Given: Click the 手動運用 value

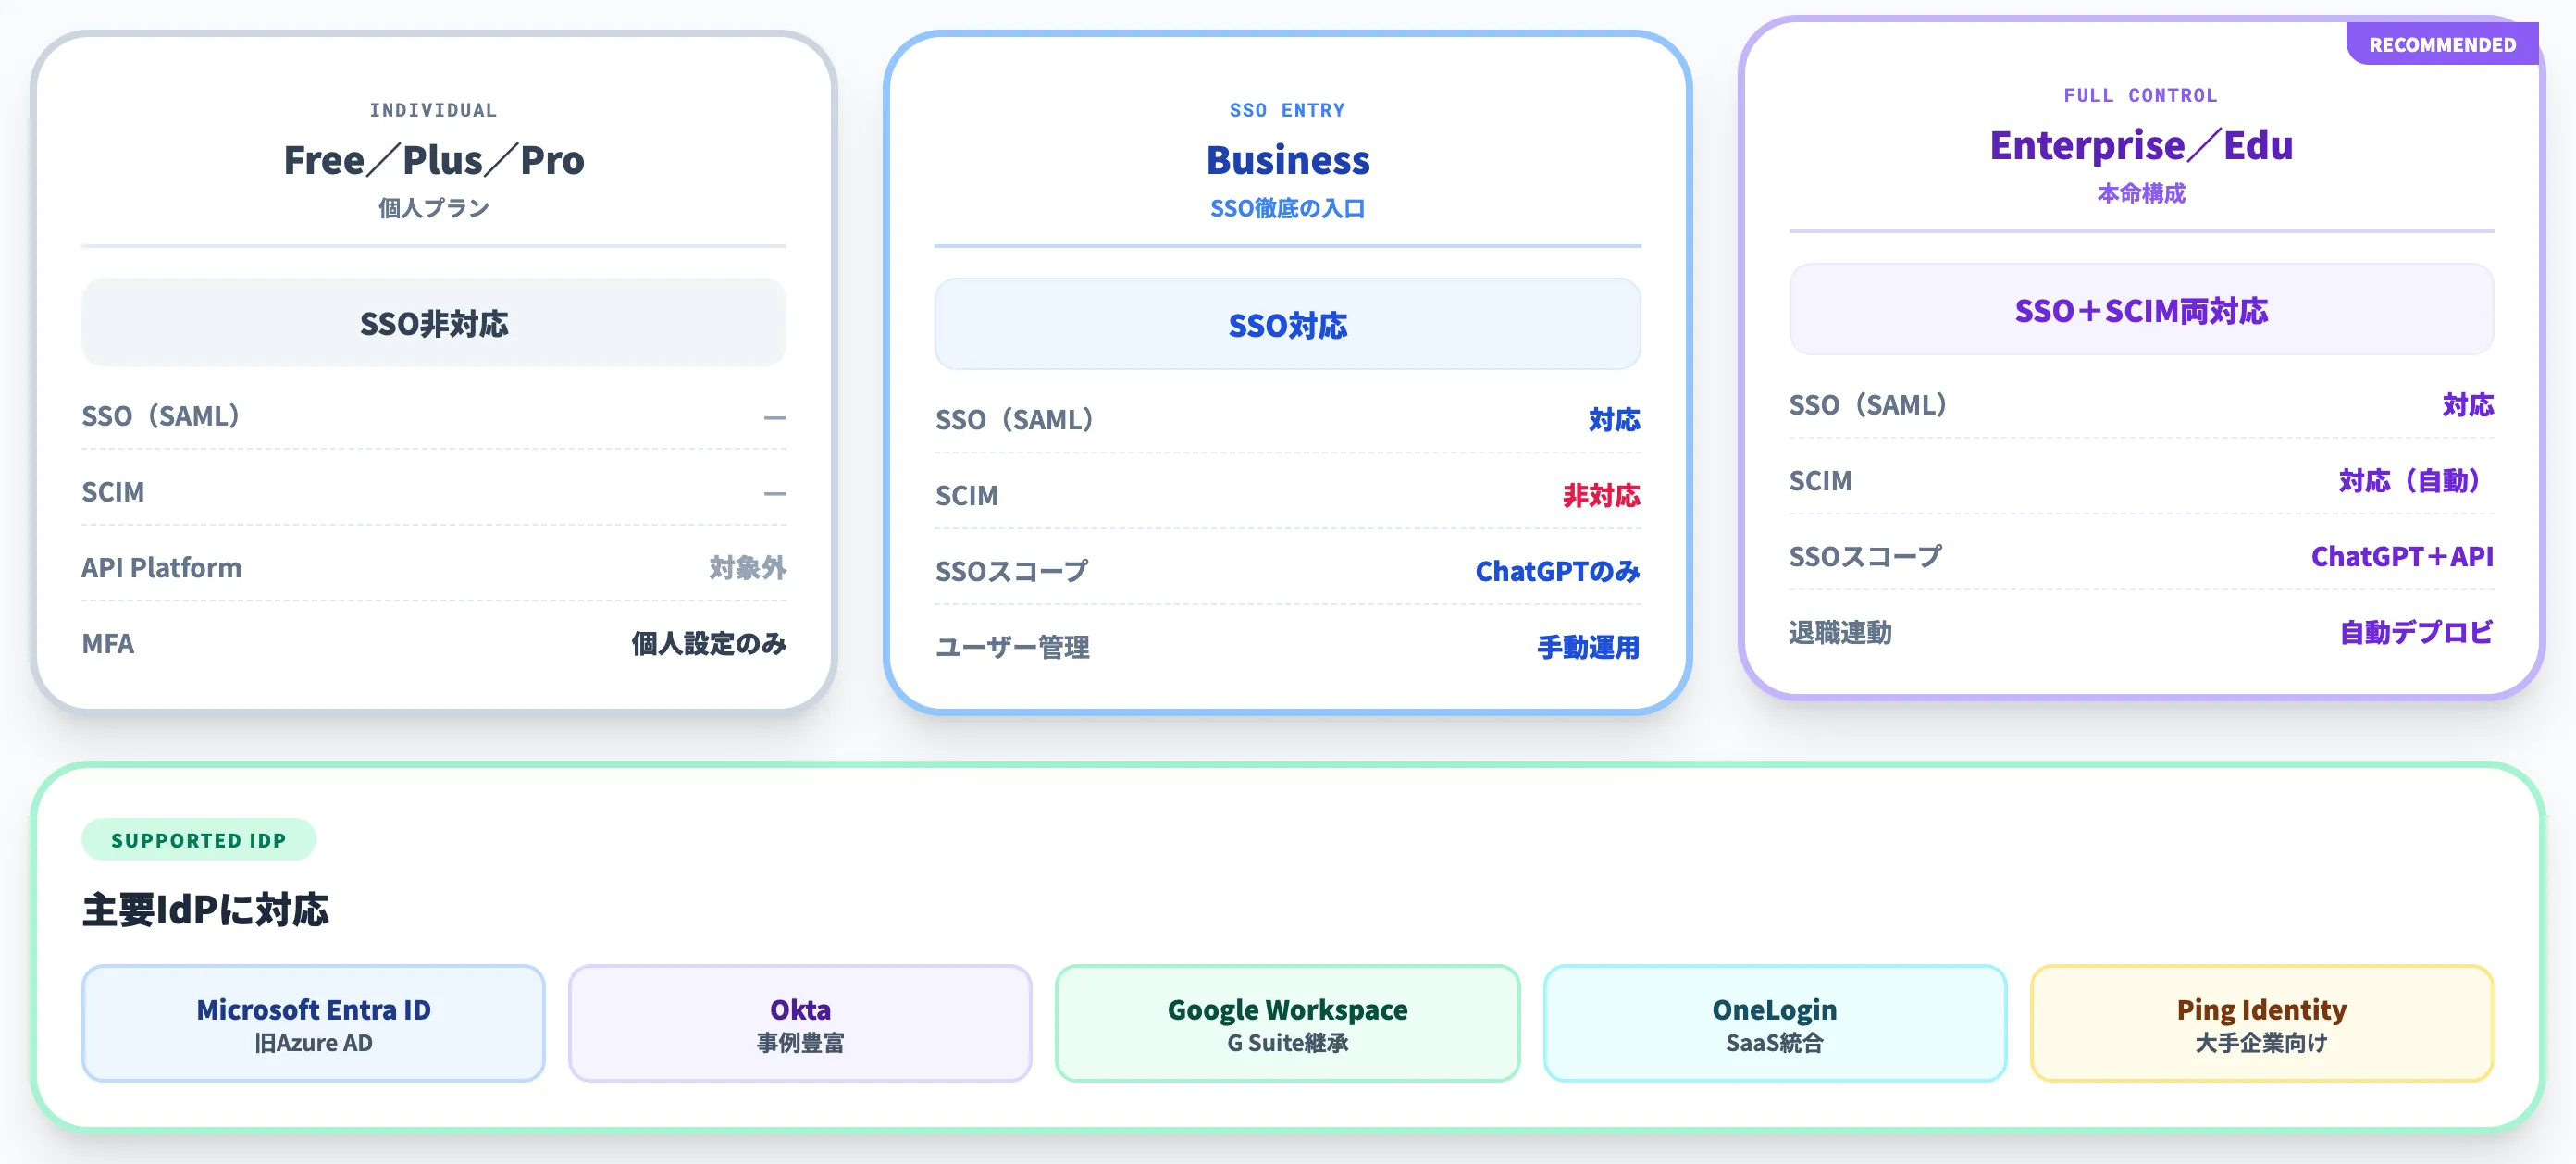Looking at the screenshot, I should pos(1589,647).
